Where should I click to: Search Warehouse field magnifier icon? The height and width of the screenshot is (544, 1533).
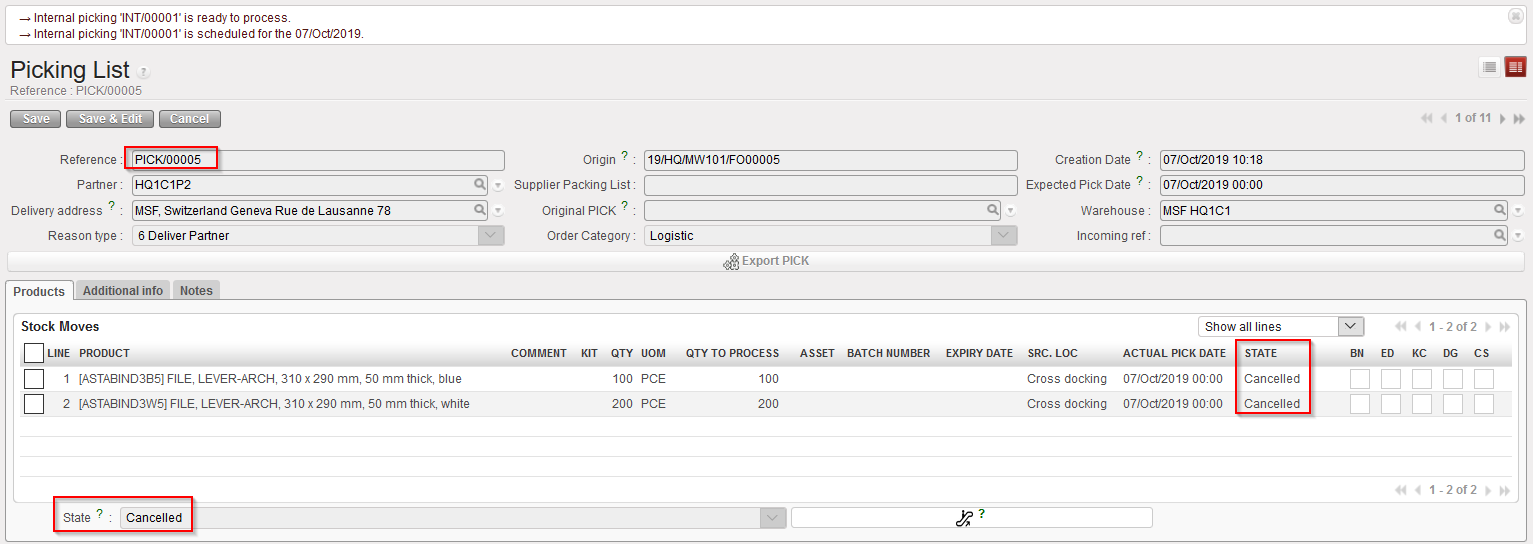pyautogui.click(x=1500, y=210)
